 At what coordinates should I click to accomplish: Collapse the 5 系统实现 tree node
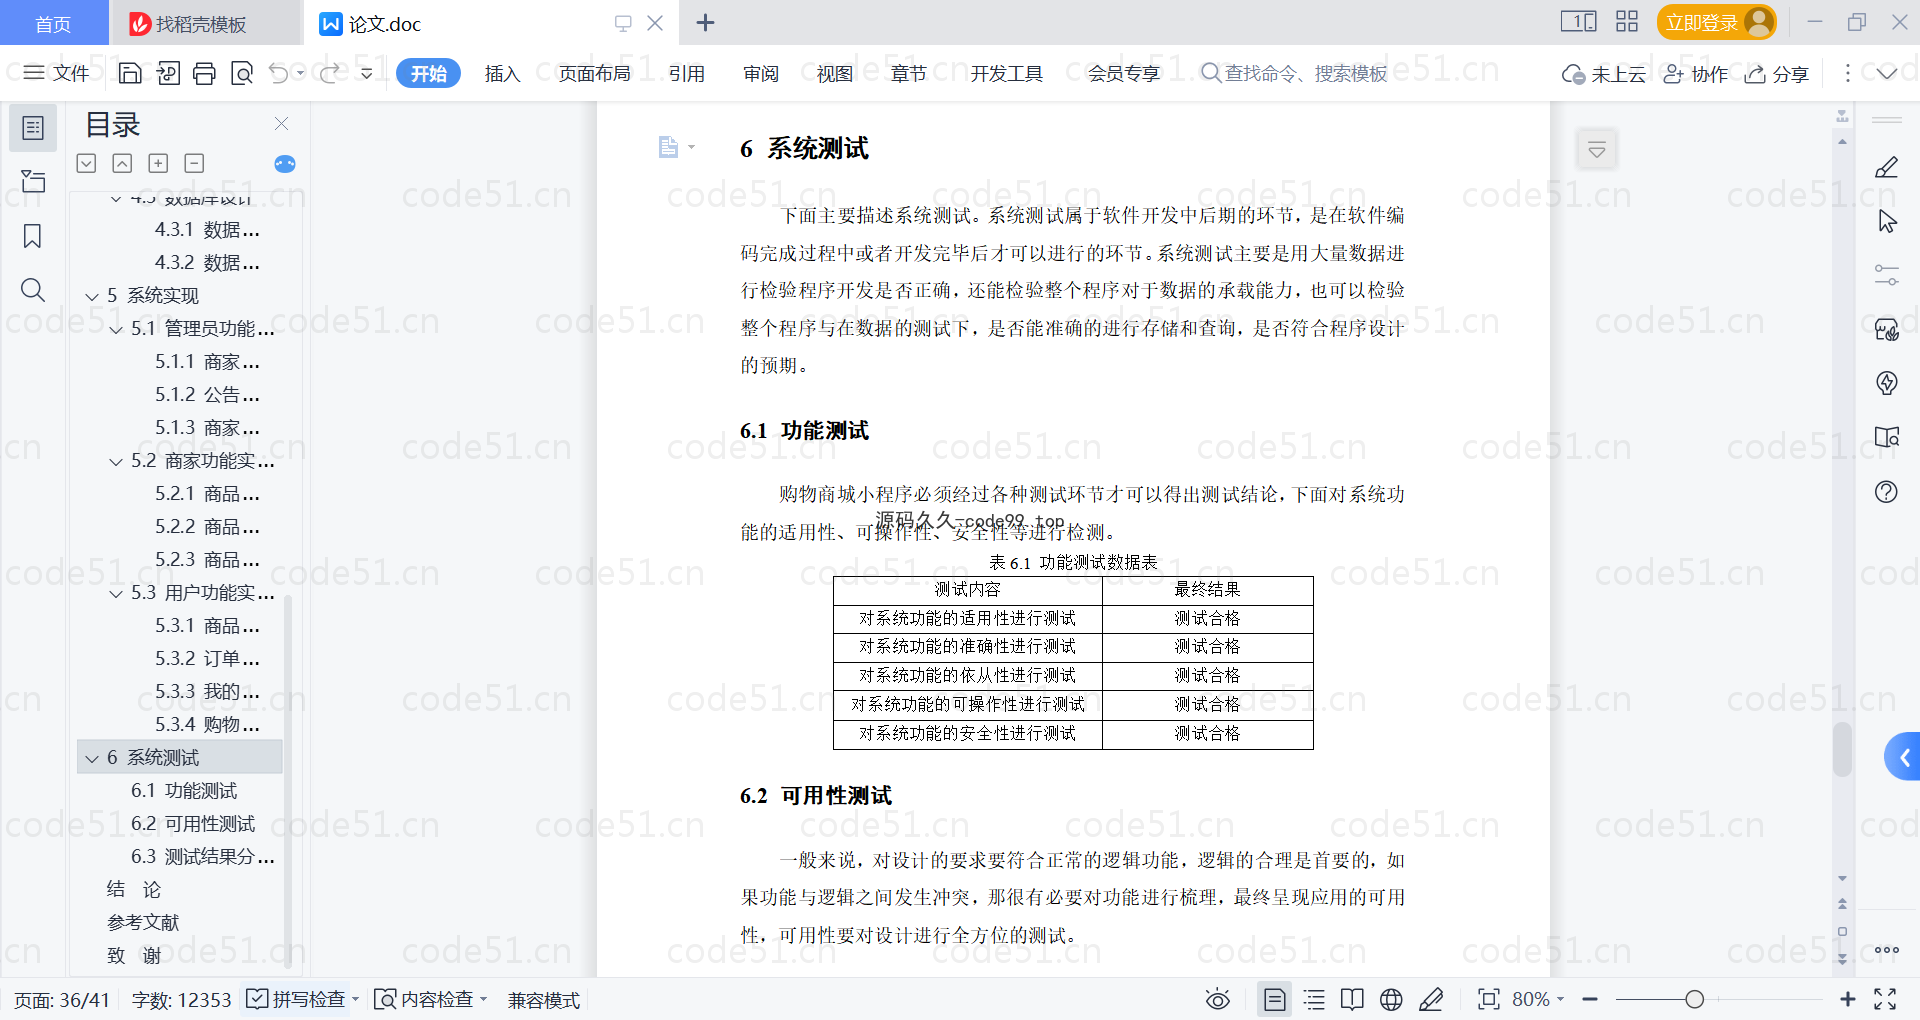(x=92, y=297)
